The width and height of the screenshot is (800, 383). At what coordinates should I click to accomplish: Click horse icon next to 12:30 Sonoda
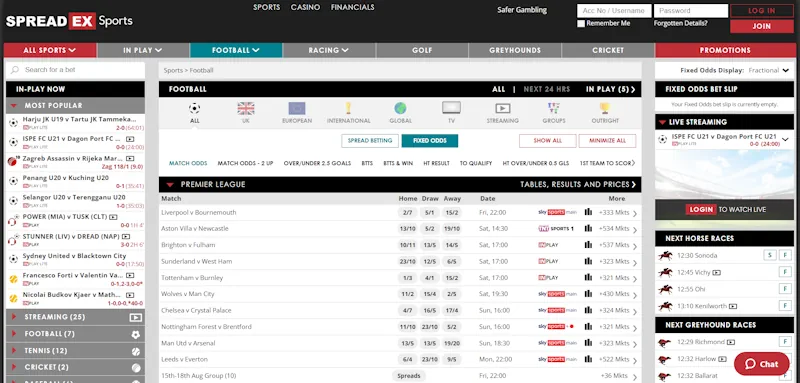pos(665,256)
